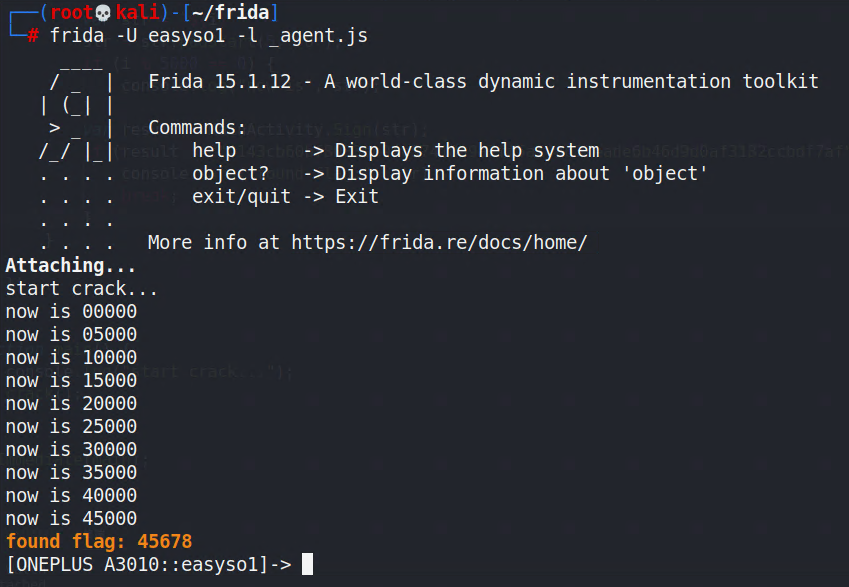Click the 'now is 25000' line
Image resolution: width=849 pixels, height=587 pixels.
[x=71, y=426]
